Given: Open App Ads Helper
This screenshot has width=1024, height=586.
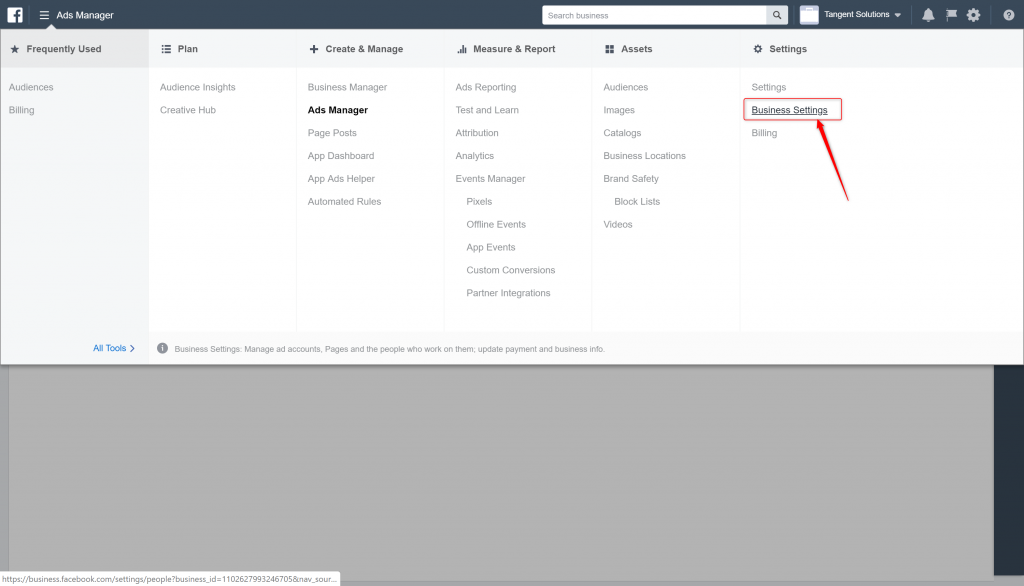Looking at the screenshot, I should [x=341, y=178].
